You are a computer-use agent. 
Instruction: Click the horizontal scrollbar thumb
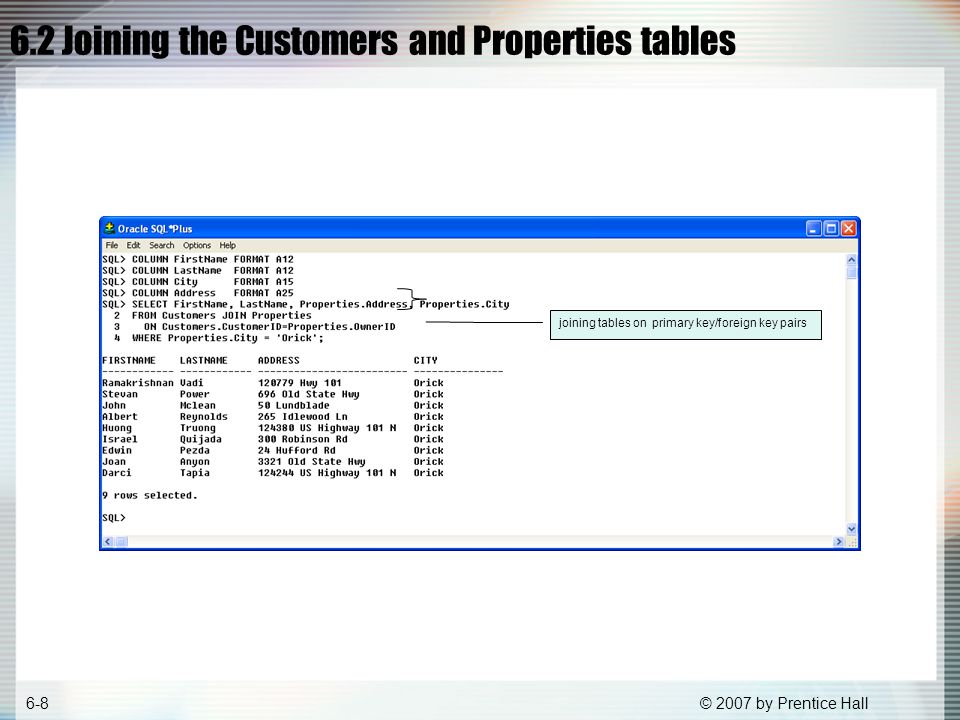tap(121, 542)
